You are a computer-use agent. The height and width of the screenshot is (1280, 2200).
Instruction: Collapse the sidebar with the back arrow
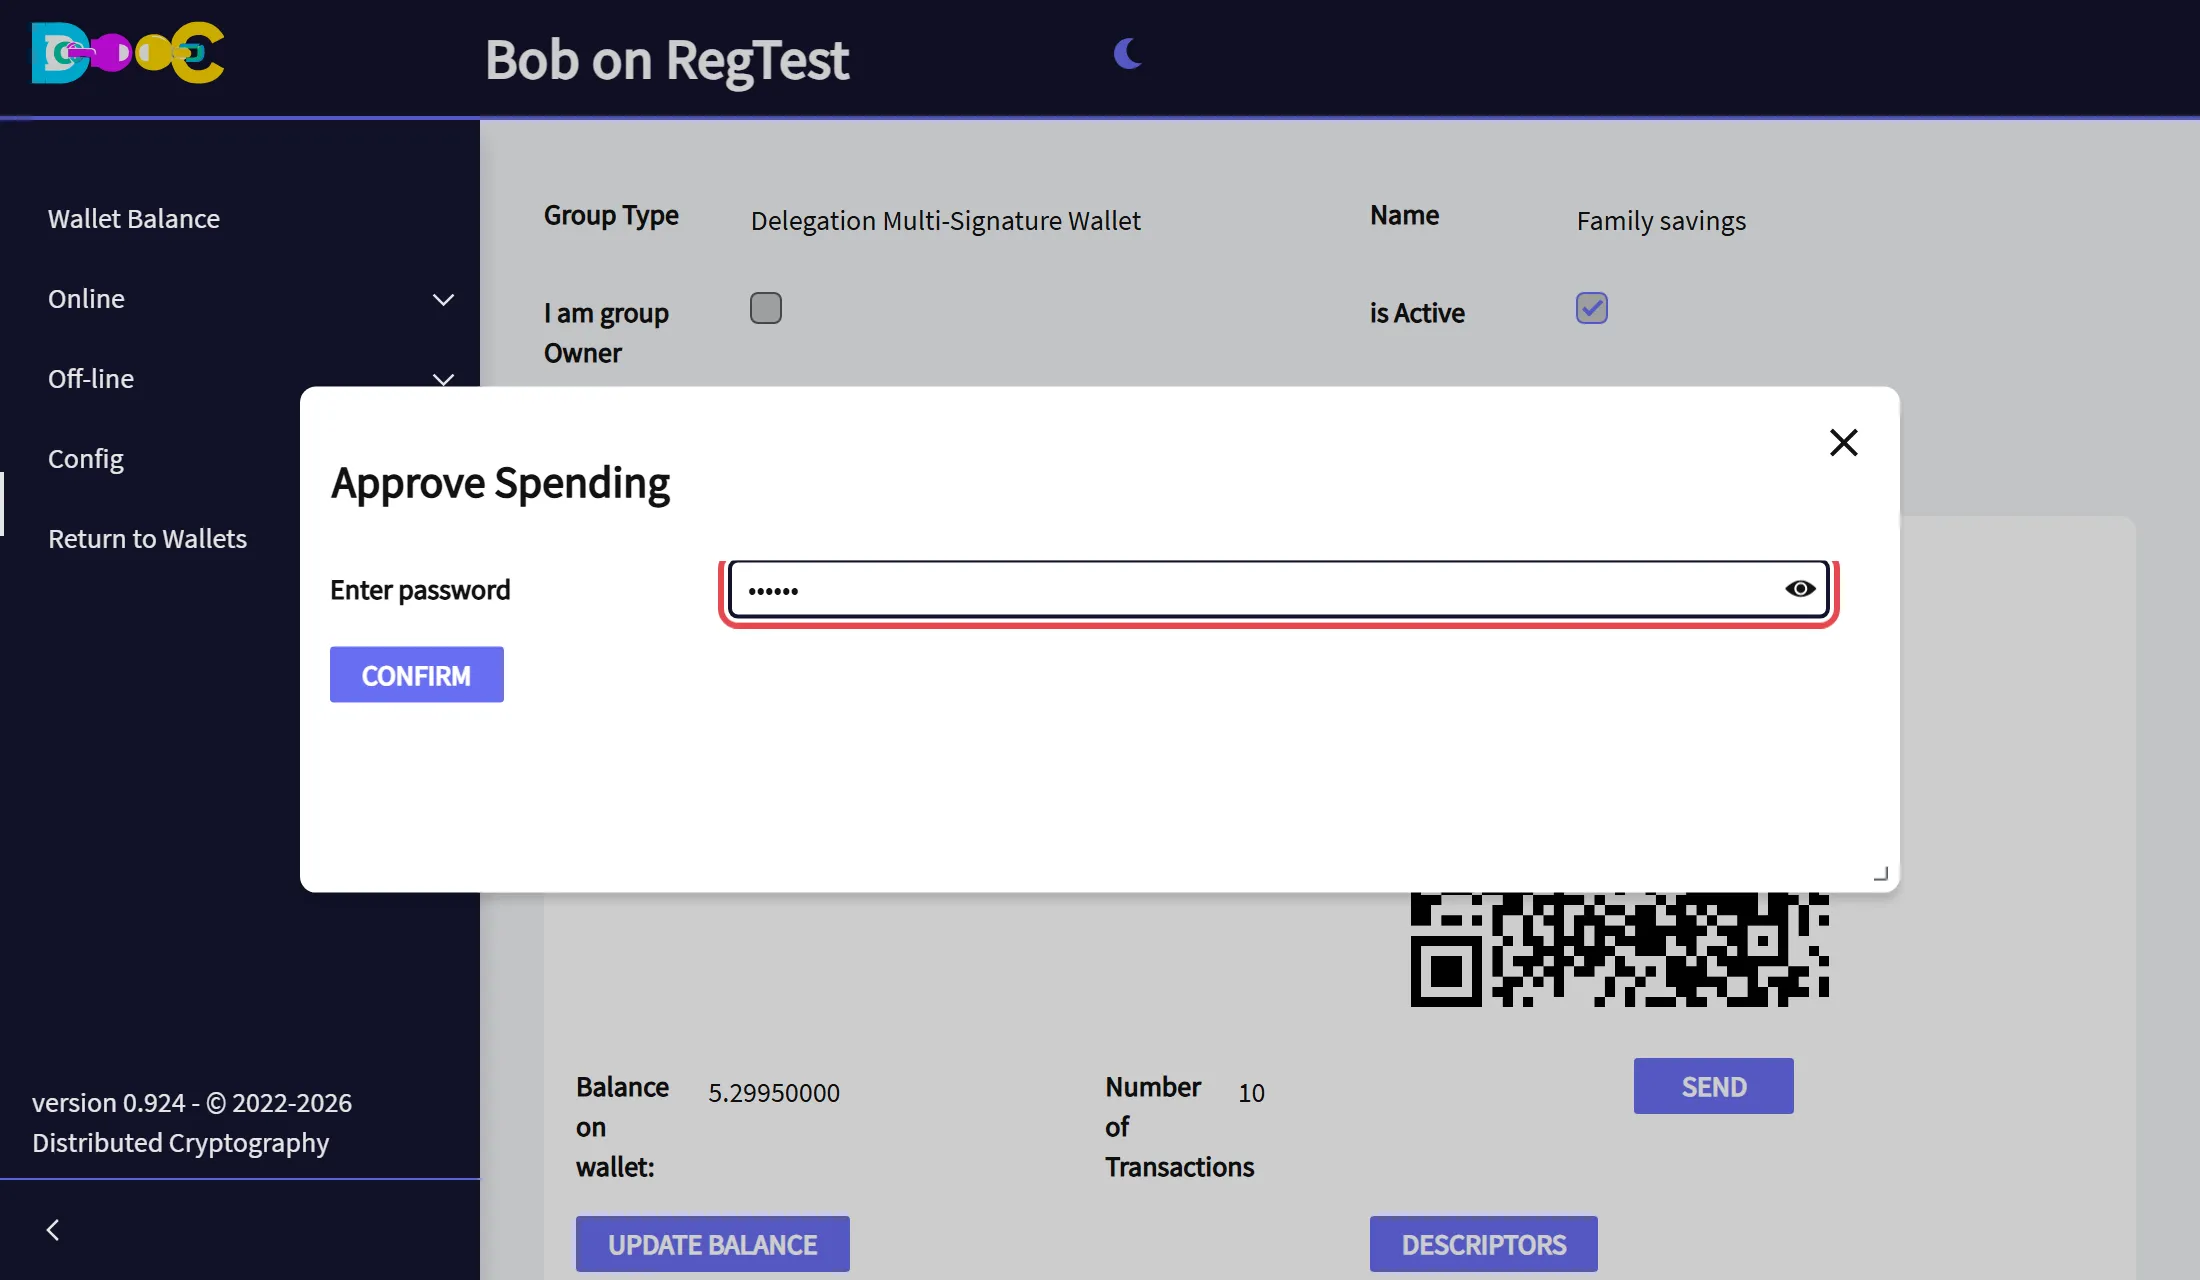[53, 1230]
